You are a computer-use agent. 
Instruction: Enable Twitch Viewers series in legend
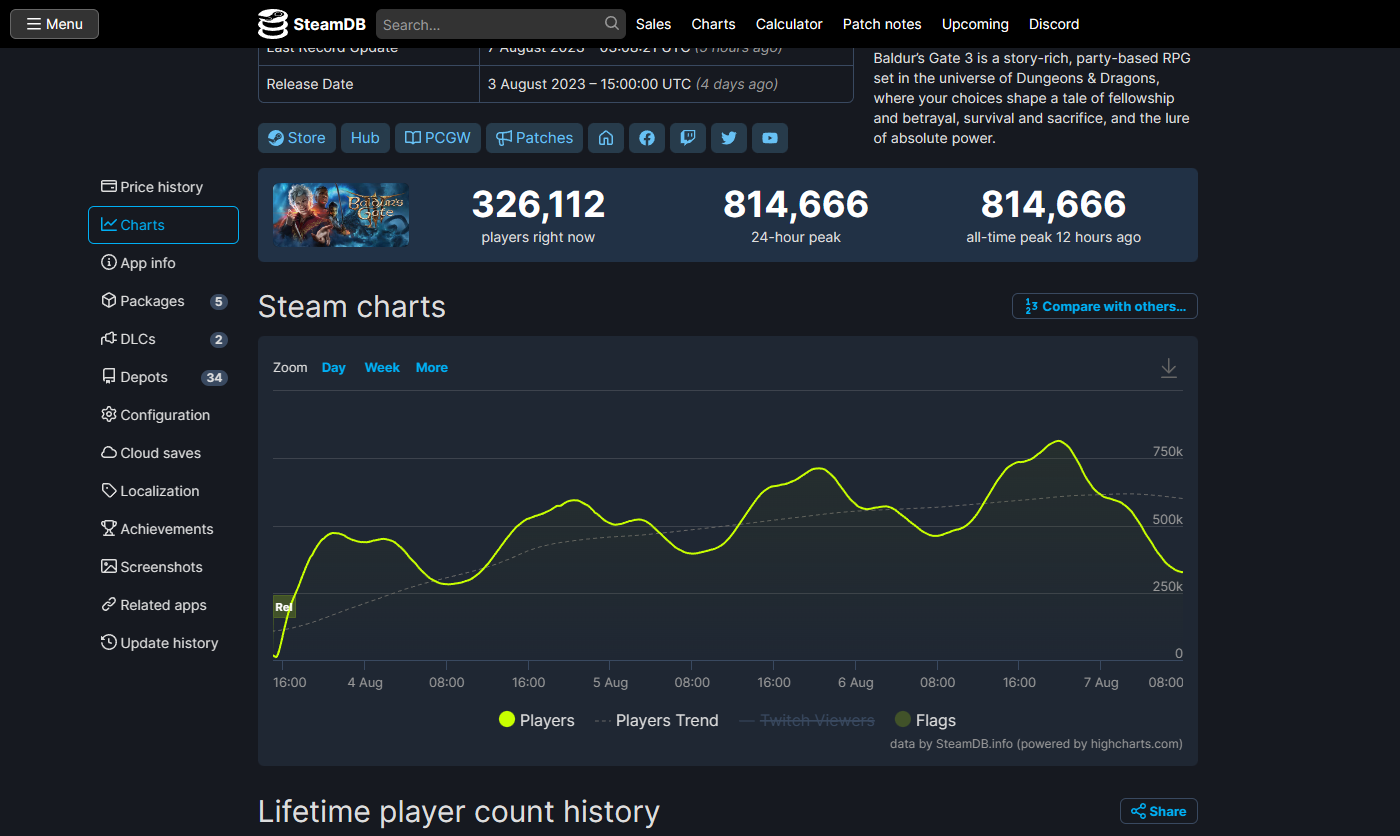coord(806,720)
